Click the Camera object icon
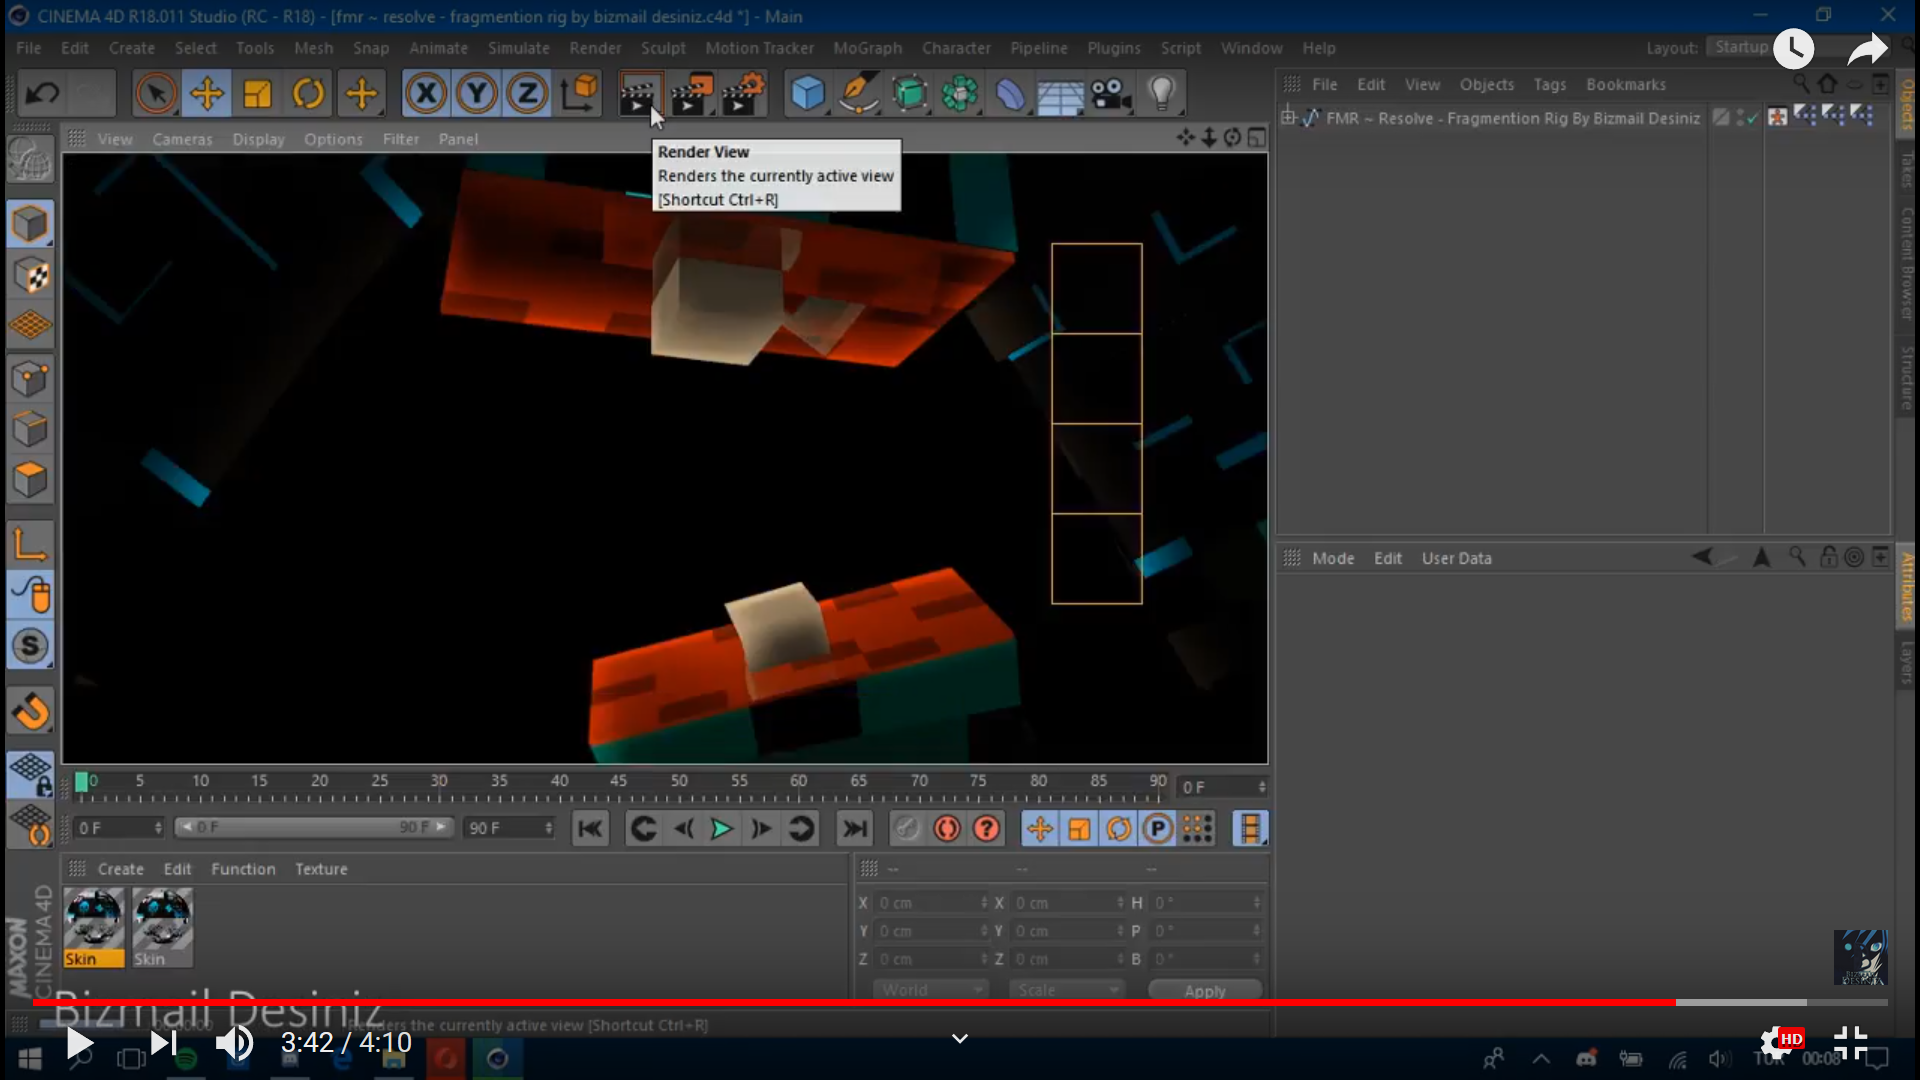 [x=1110, y=94]
